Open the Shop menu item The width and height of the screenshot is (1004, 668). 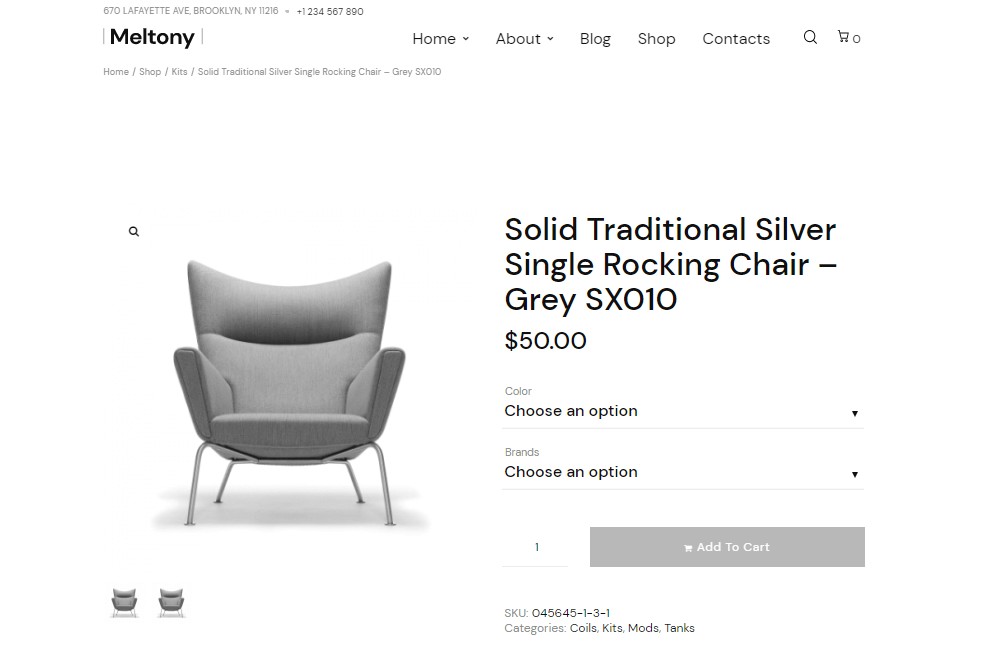[656, 39]
